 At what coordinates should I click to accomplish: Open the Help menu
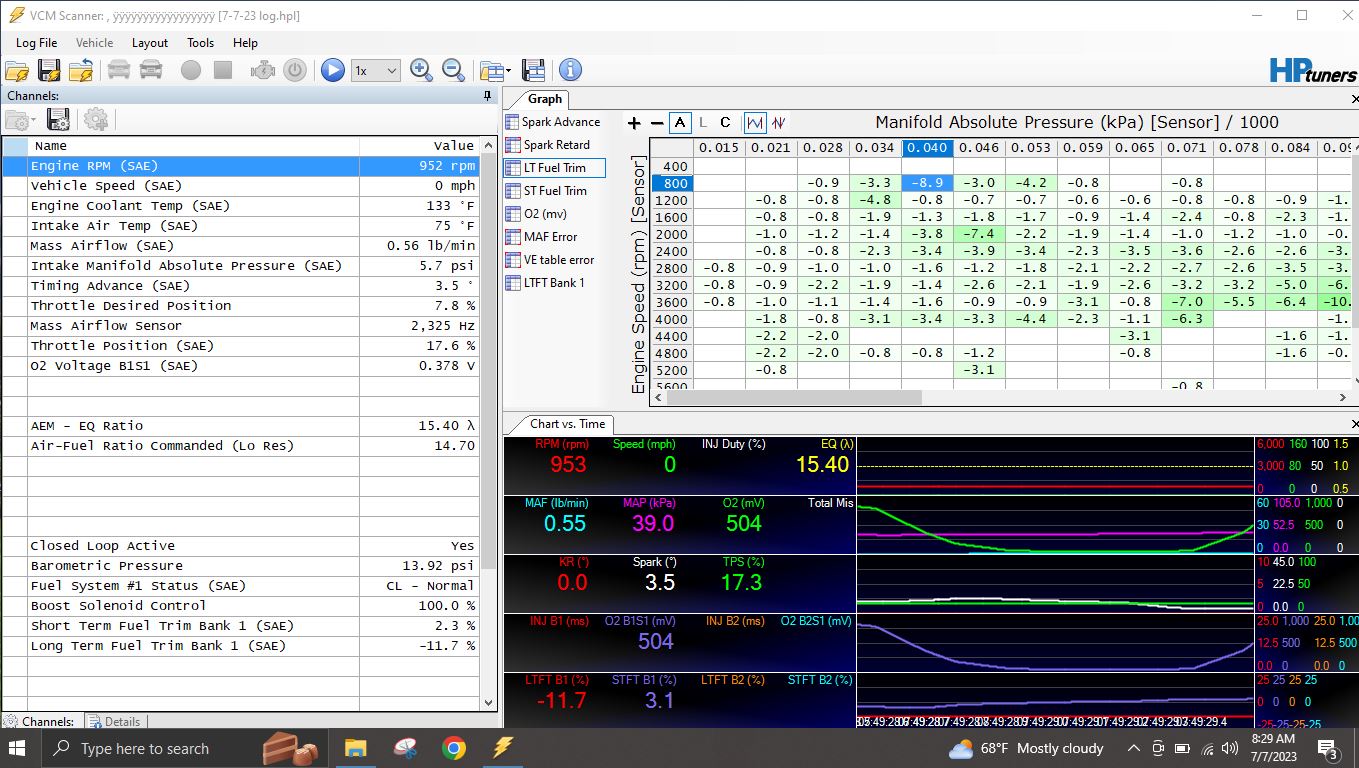click(x=245, y=43)
